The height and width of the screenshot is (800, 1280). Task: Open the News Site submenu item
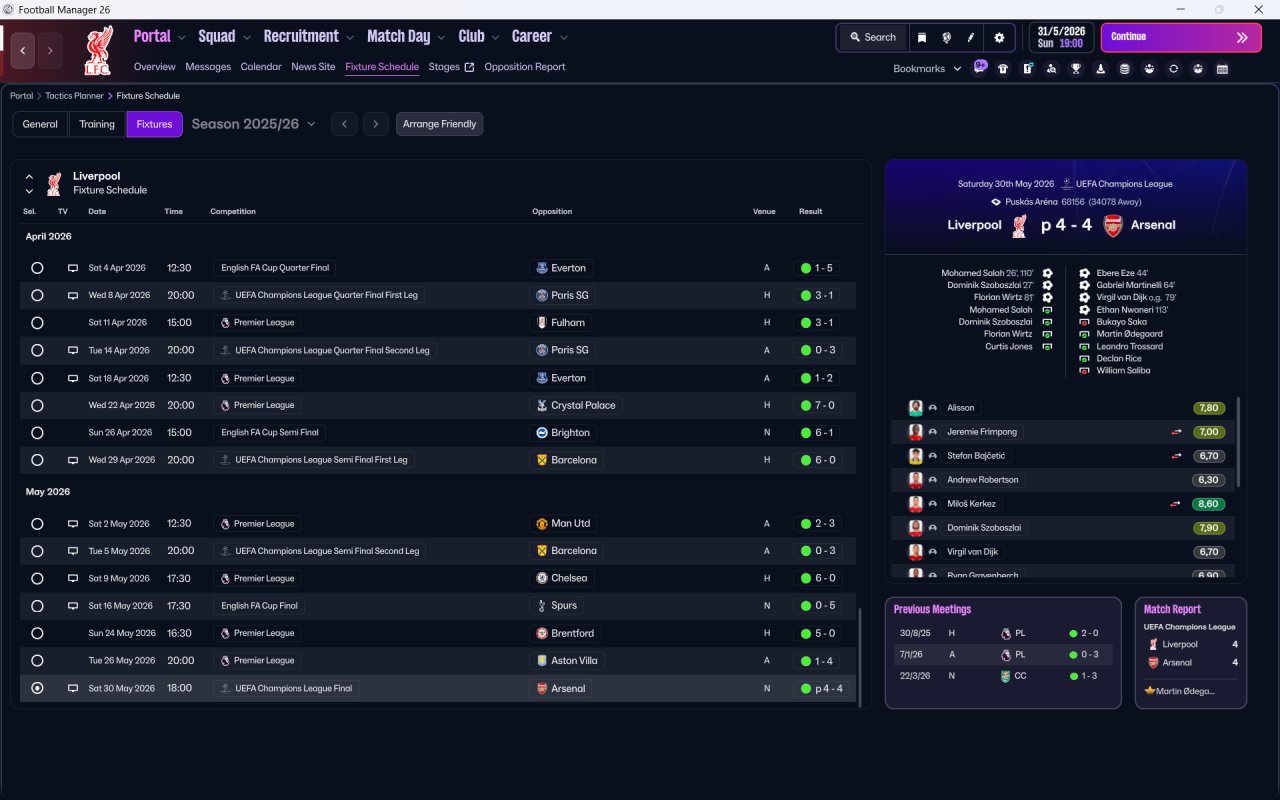pos(313,67)
